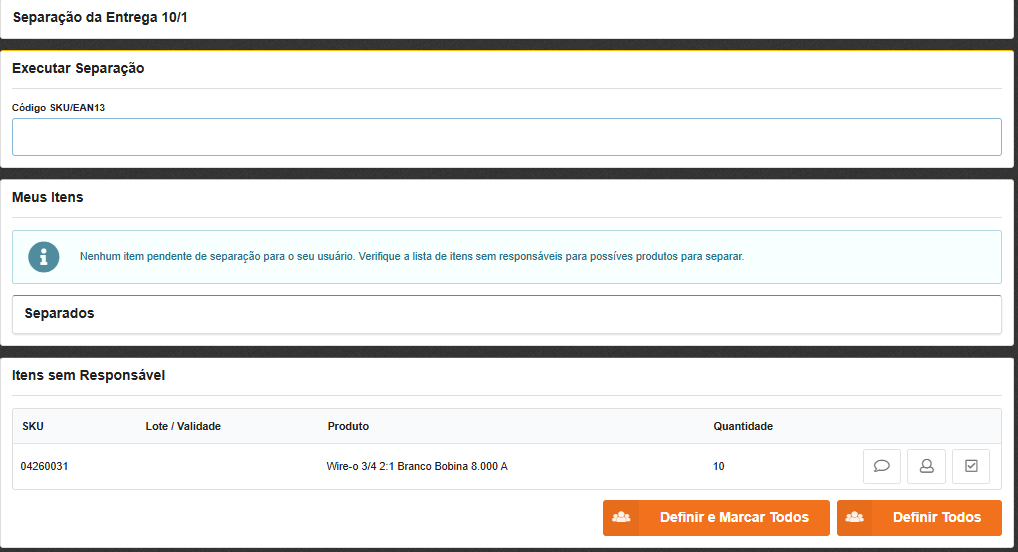Mark the Wire-o item with the checkbox icon
Viewport: 1018px width, 552px height.
pyautogui.click(x=971, y=466)
